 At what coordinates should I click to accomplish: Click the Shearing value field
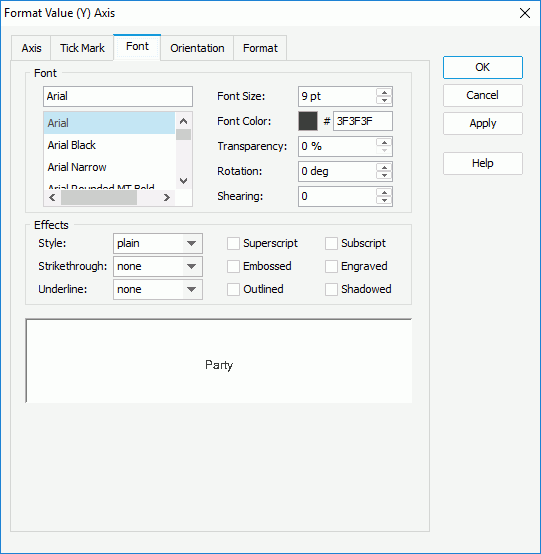[x=337, y=196]
